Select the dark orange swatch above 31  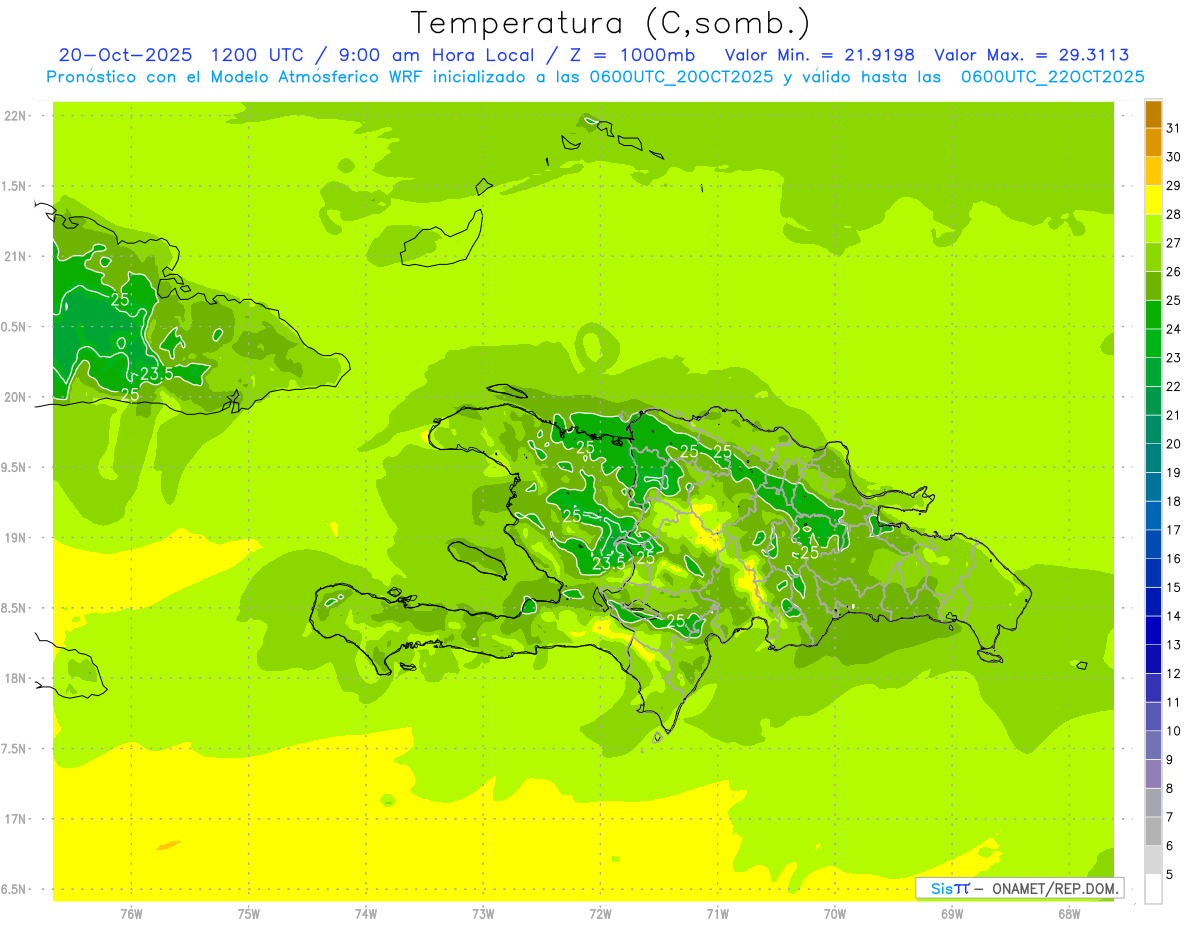[1153, 113]
